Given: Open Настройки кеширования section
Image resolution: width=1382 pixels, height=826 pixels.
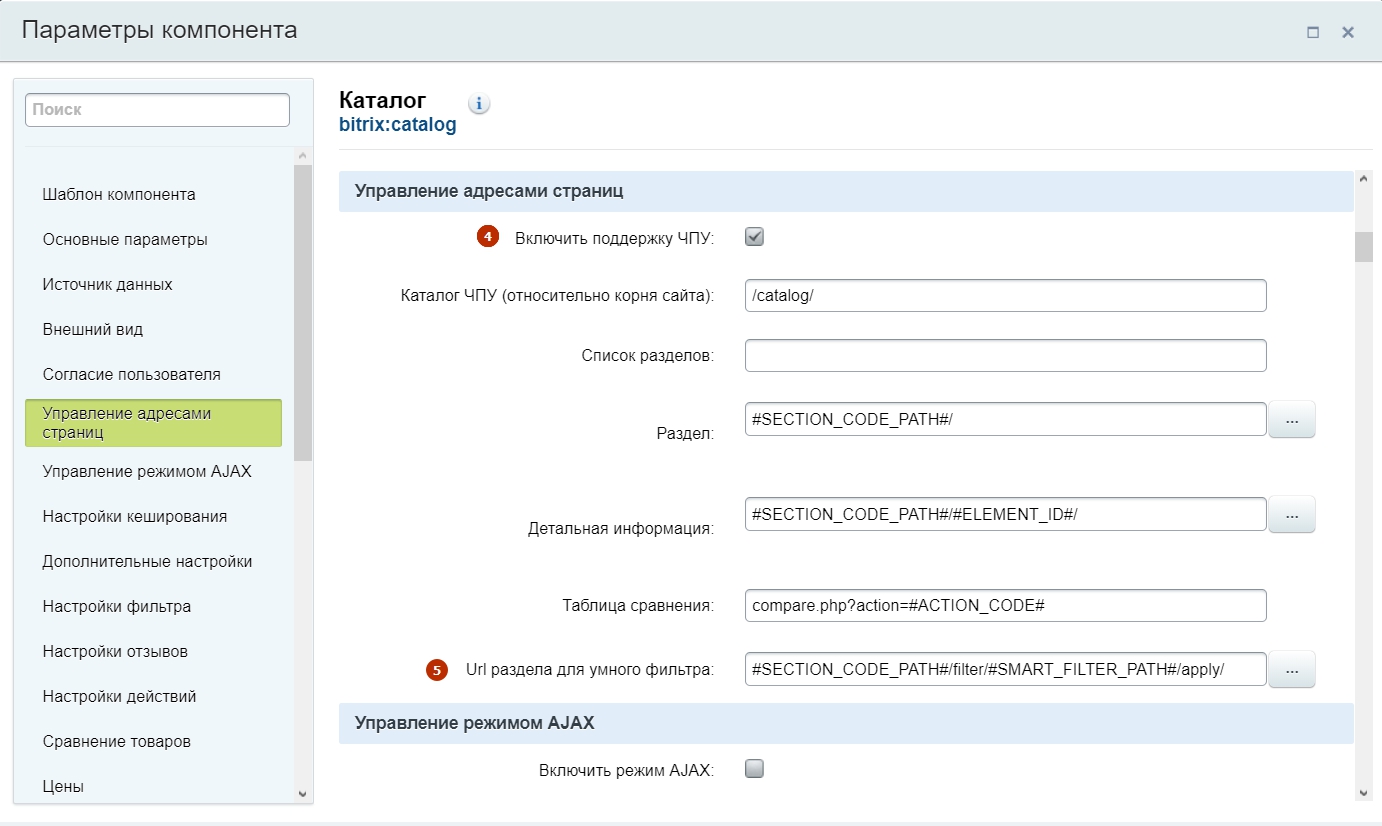Looking at the screenshot, I should click(135, 517).
